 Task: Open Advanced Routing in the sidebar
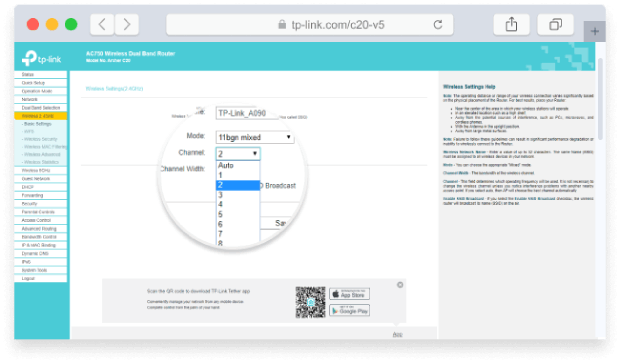click(41, 229)
